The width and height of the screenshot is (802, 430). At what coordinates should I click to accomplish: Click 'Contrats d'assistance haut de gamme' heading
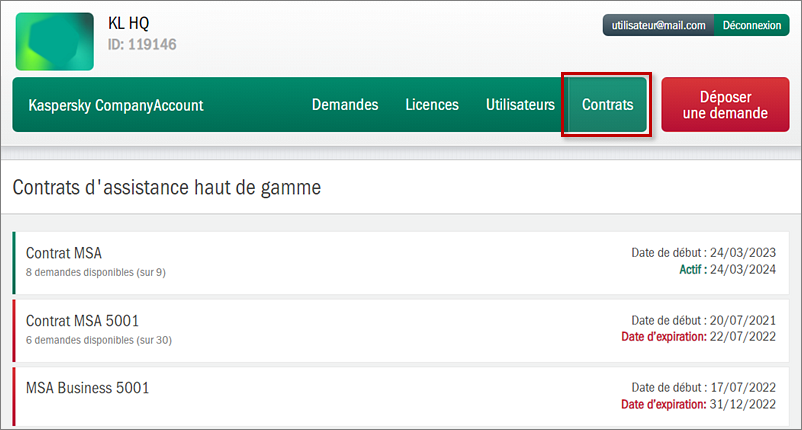[x=167, y=188]
